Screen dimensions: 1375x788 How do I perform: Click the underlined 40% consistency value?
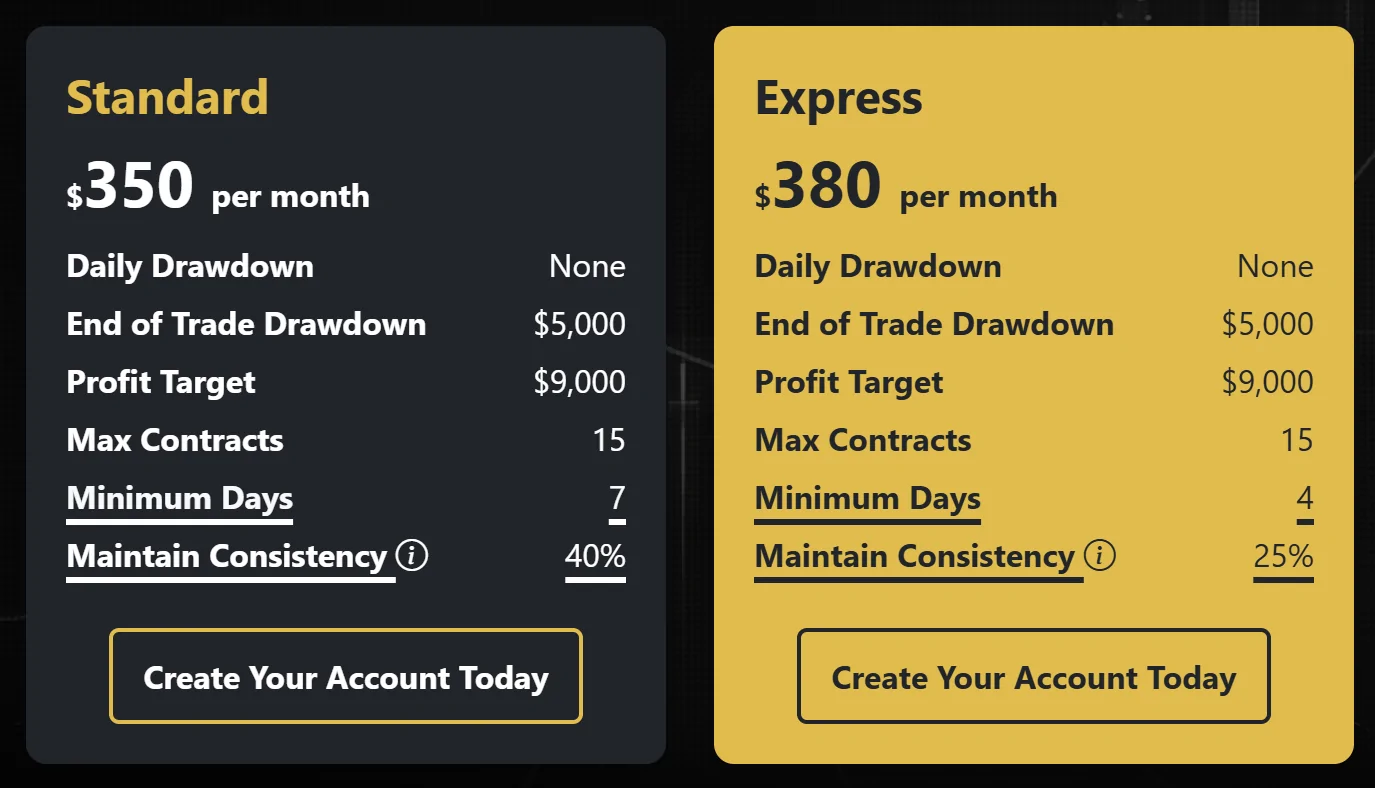[595, 556]
